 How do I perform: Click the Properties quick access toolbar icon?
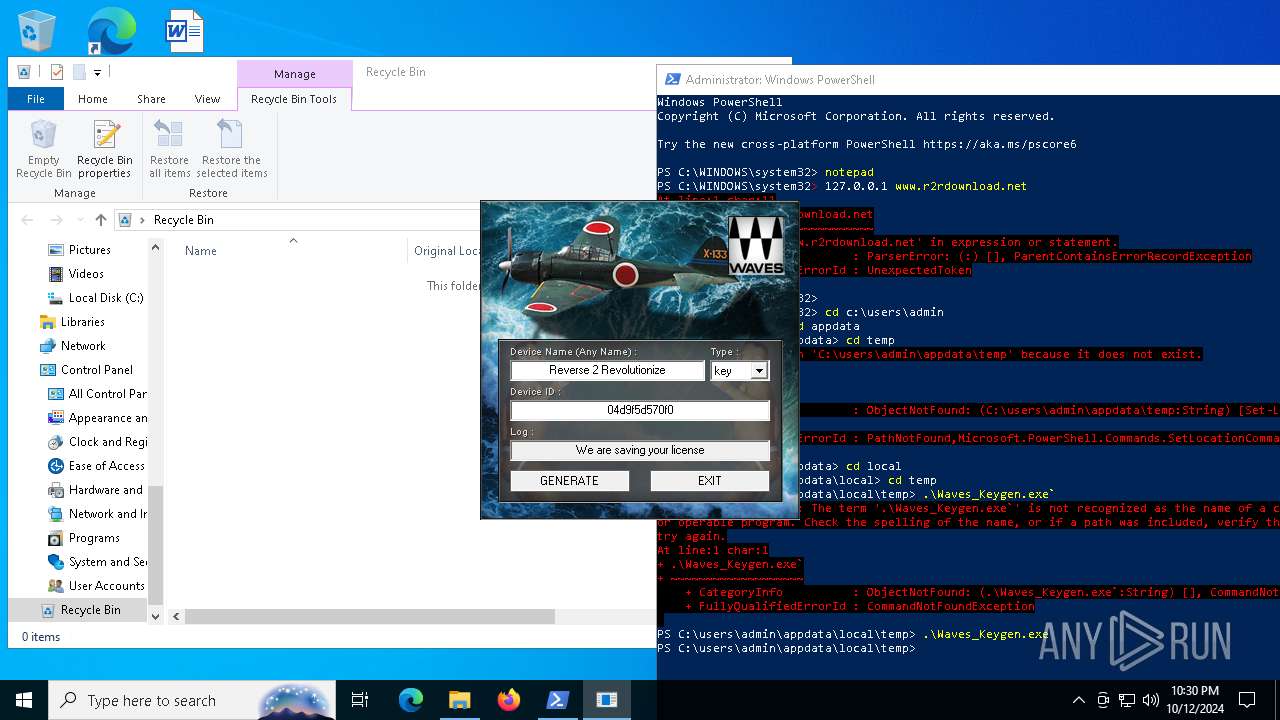[57, 72]
